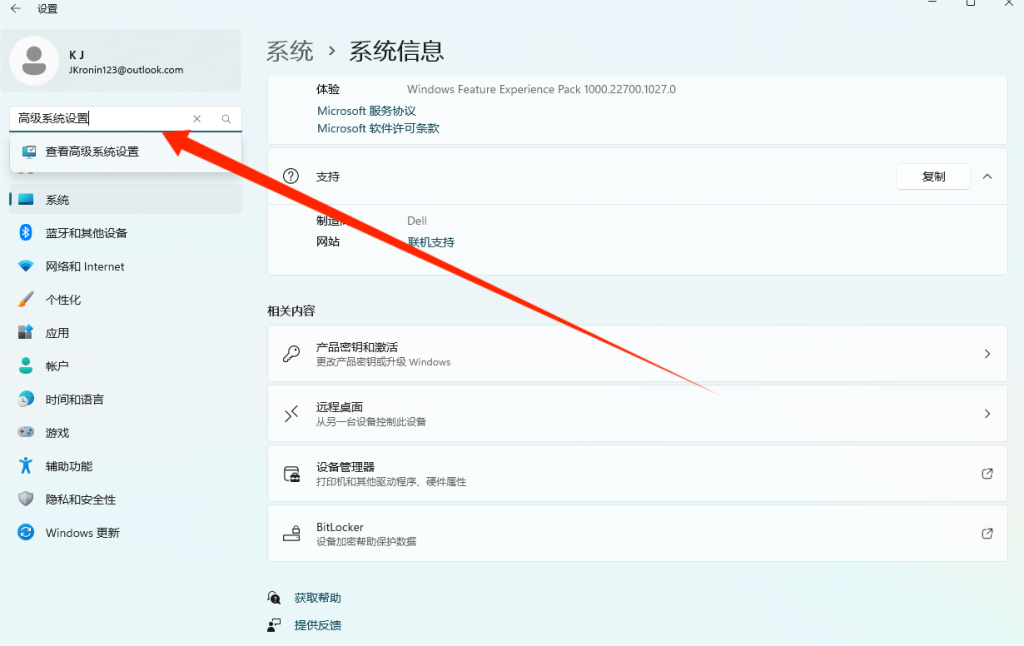Expand the 产品密钥和激活 chevron

(987, 354)
